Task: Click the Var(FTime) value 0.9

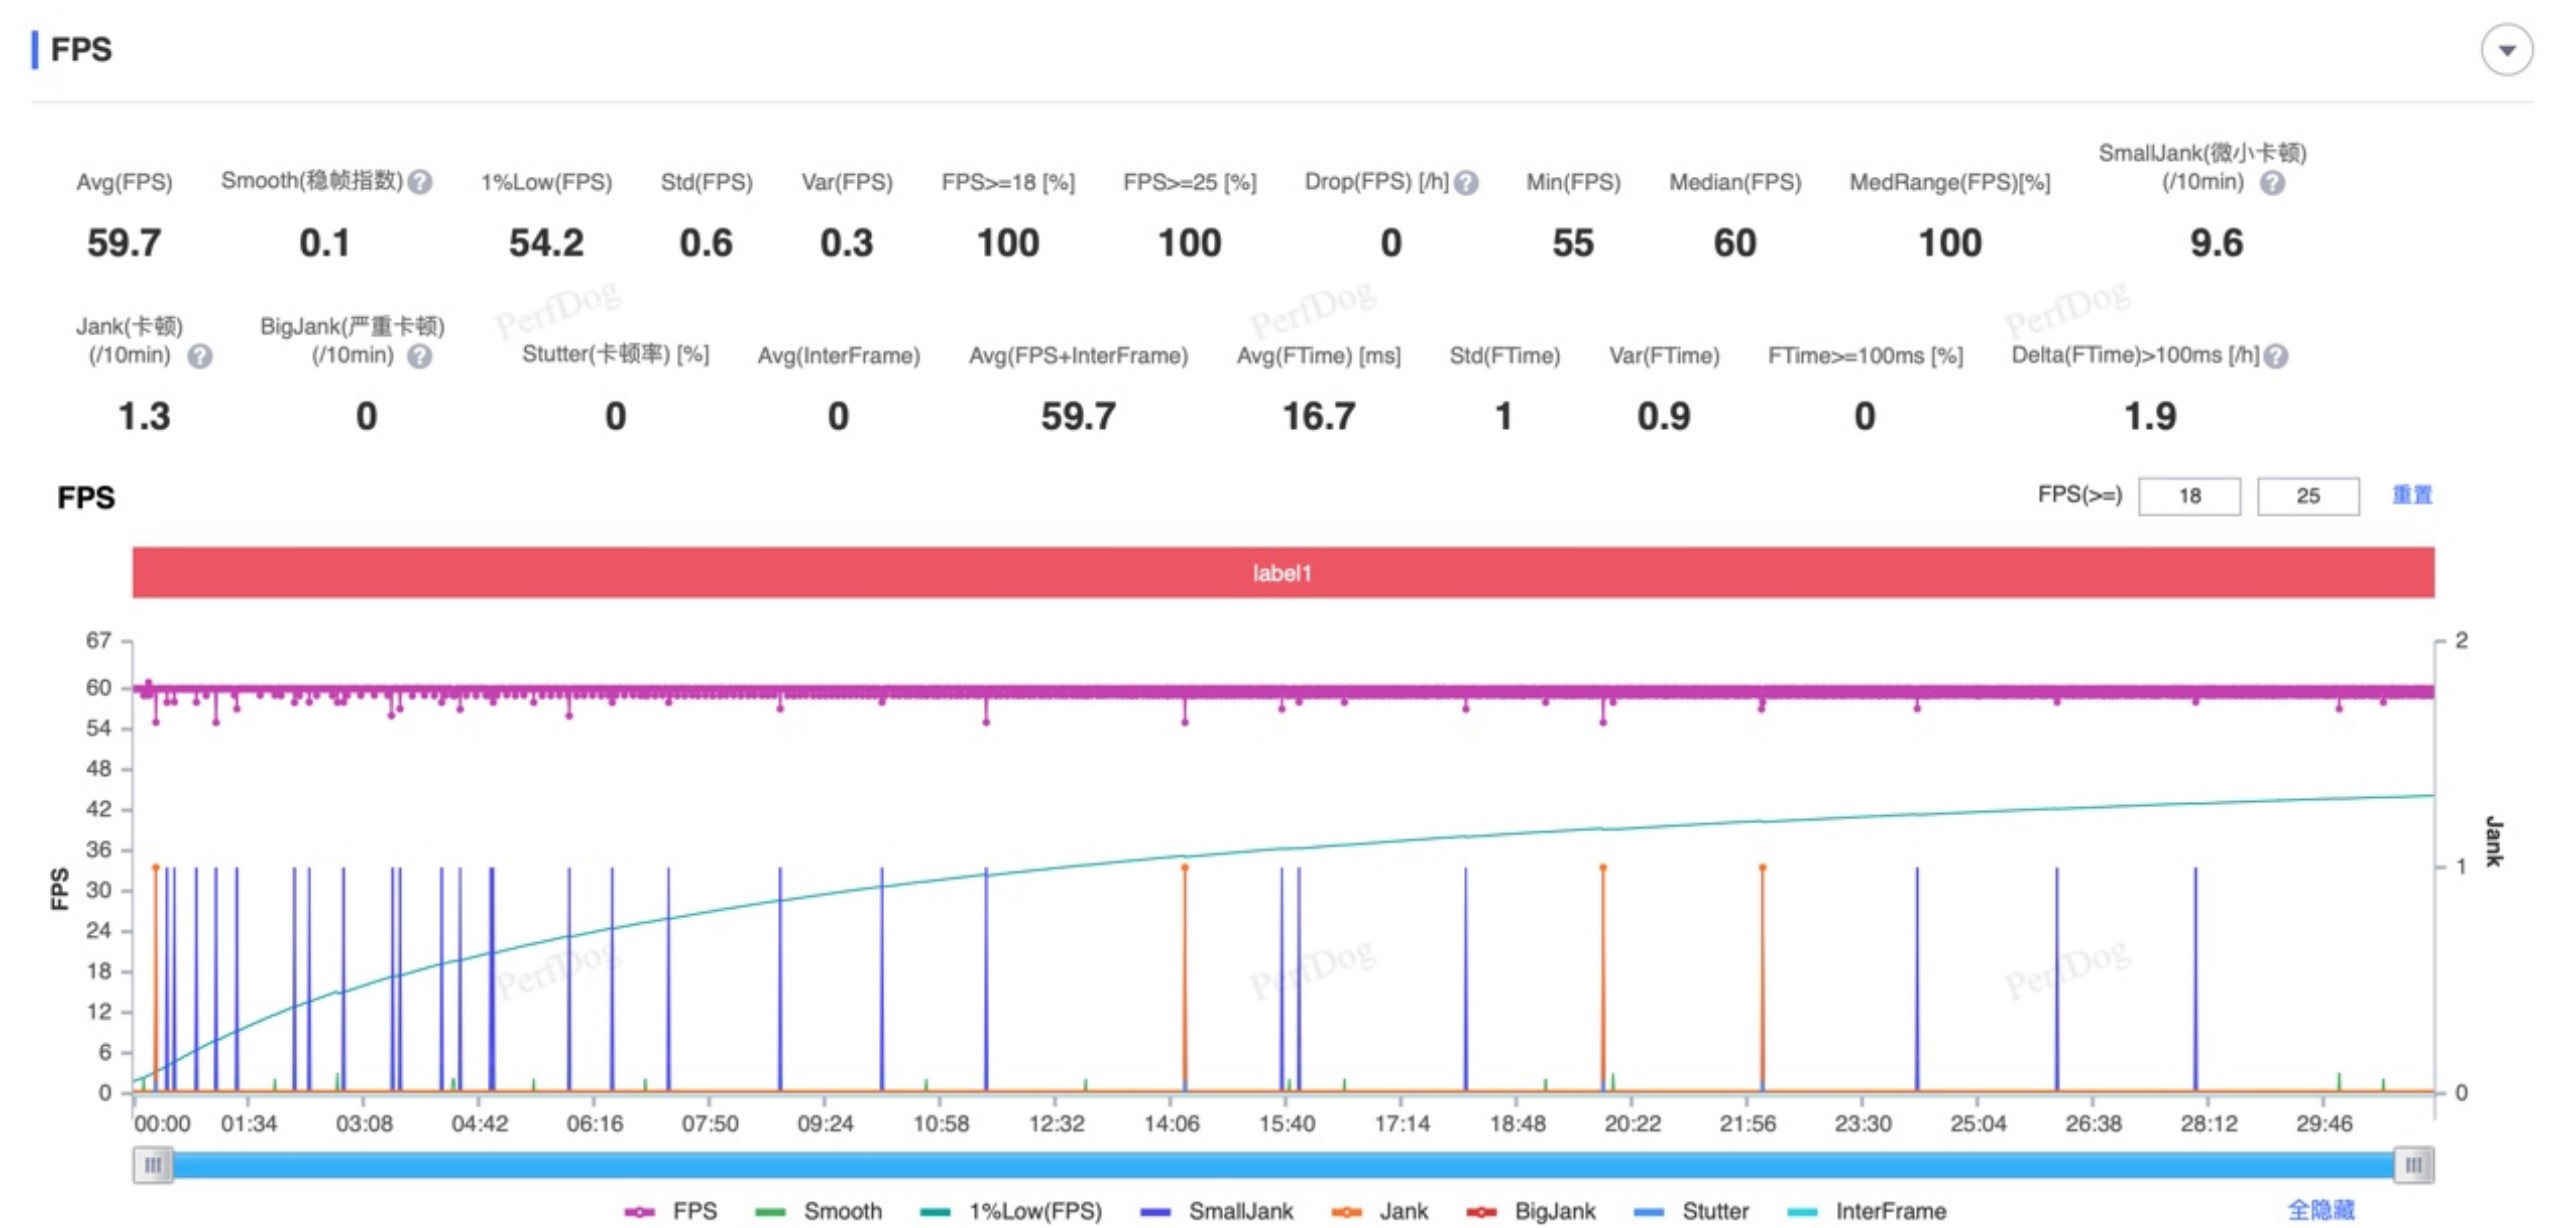Action: pos(1663,416)
